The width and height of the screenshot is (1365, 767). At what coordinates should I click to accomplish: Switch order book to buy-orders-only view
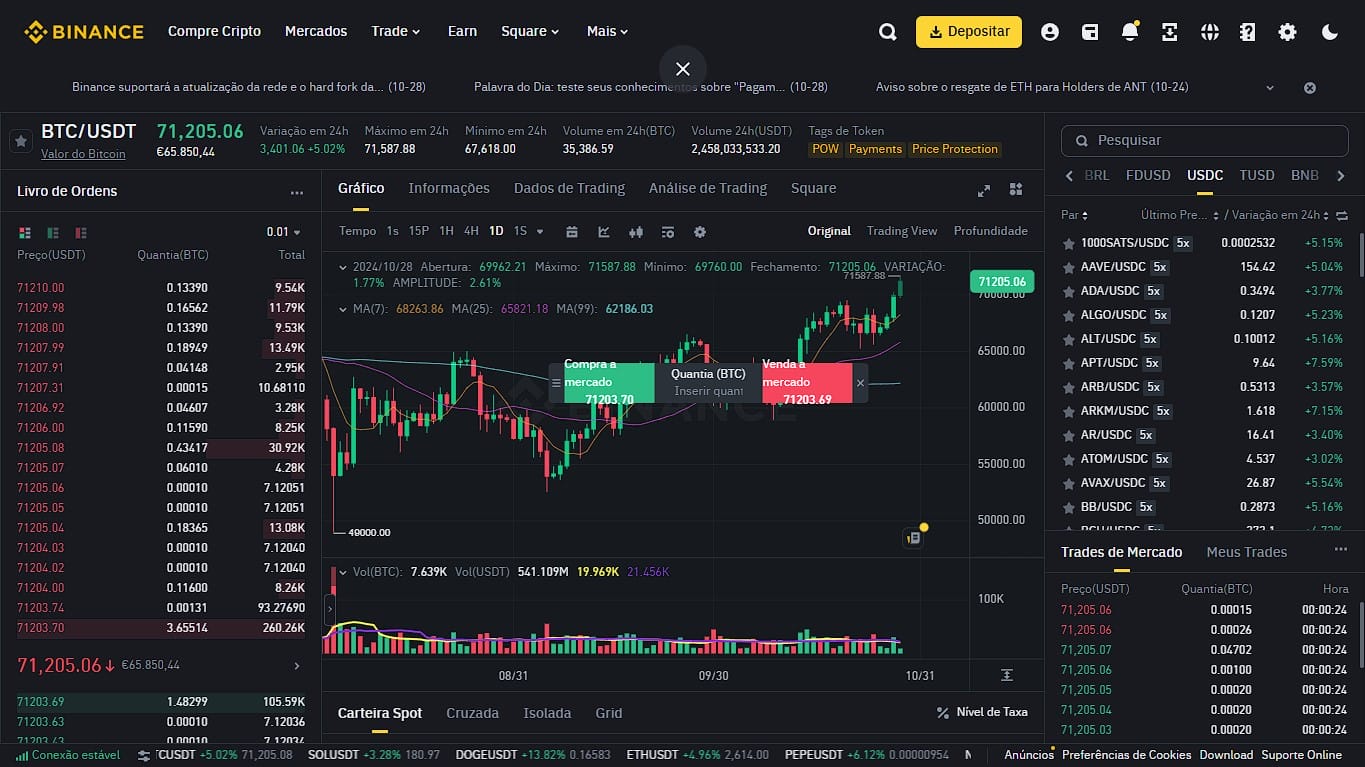[x=51, y=232]
